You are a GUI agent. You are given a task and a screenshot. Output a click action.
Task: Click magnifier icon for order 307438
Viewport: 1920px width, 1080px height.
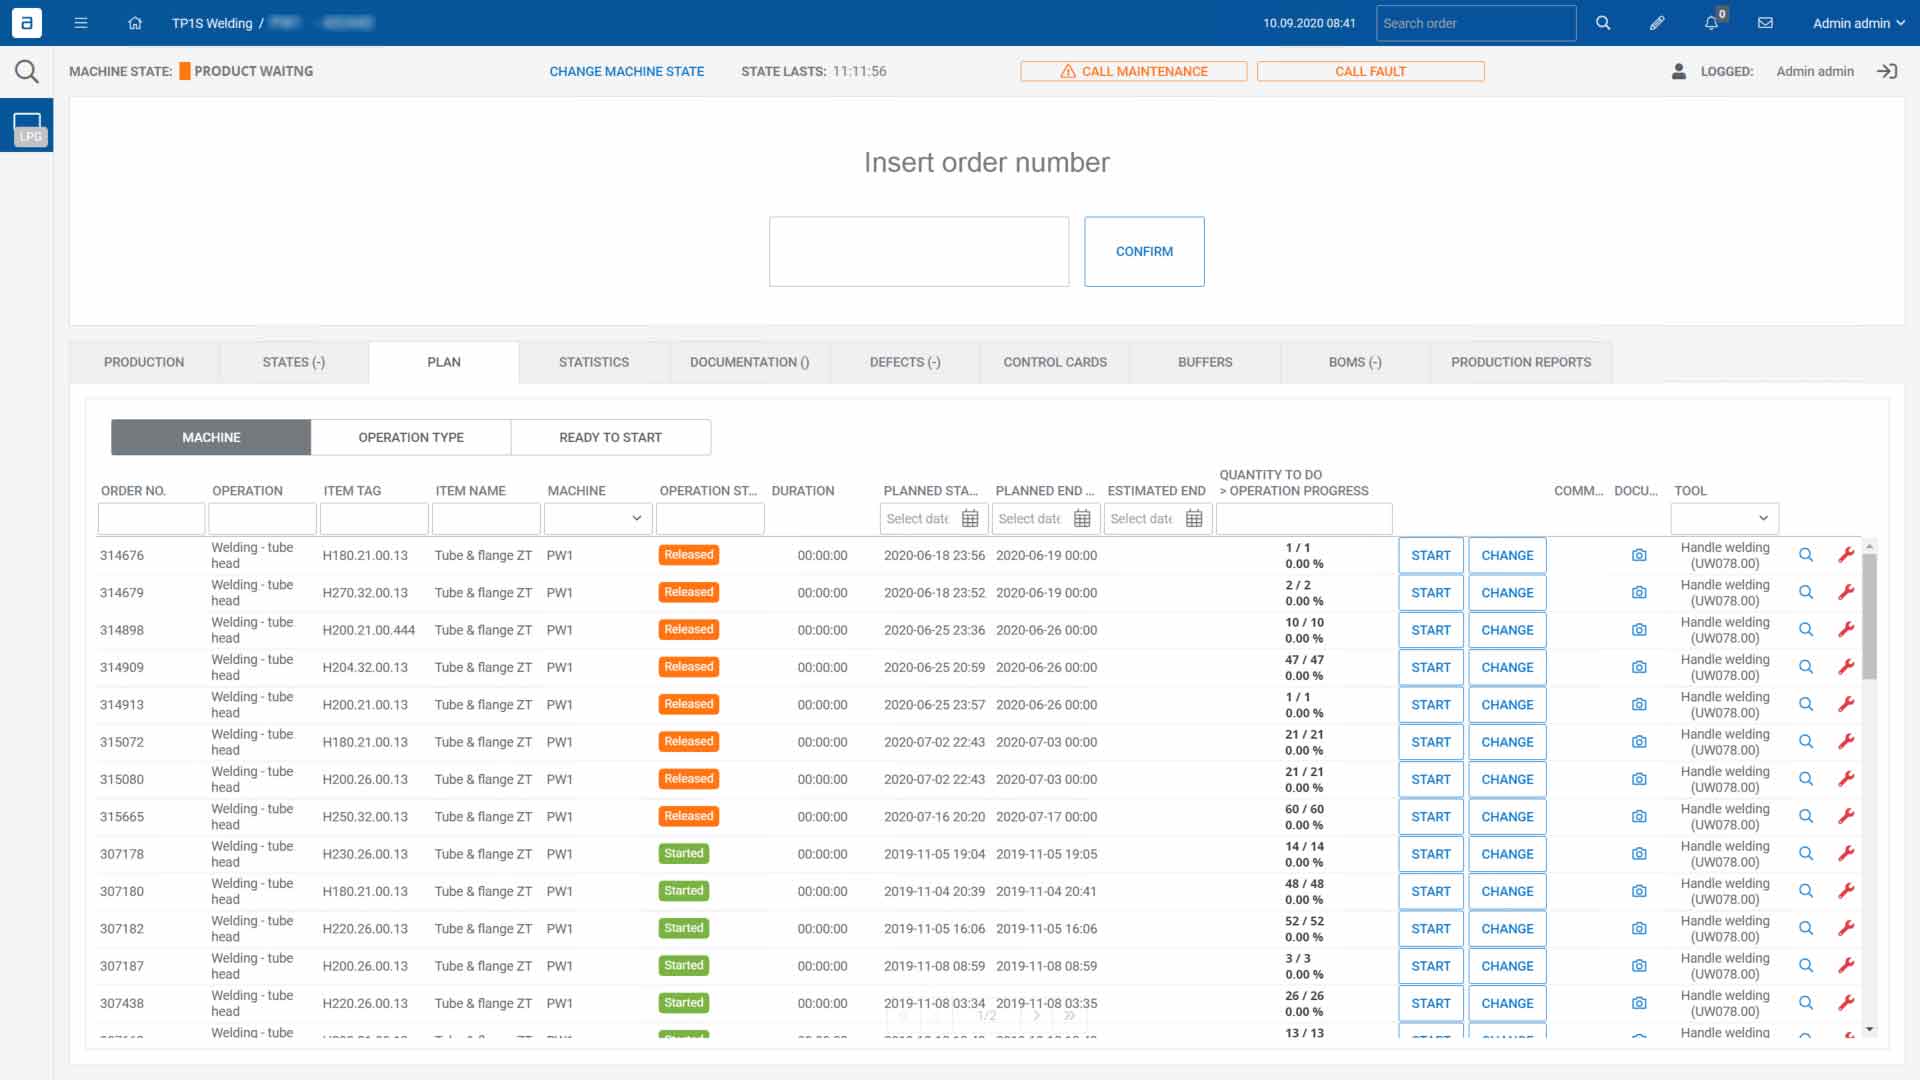click(1806, 1003)
